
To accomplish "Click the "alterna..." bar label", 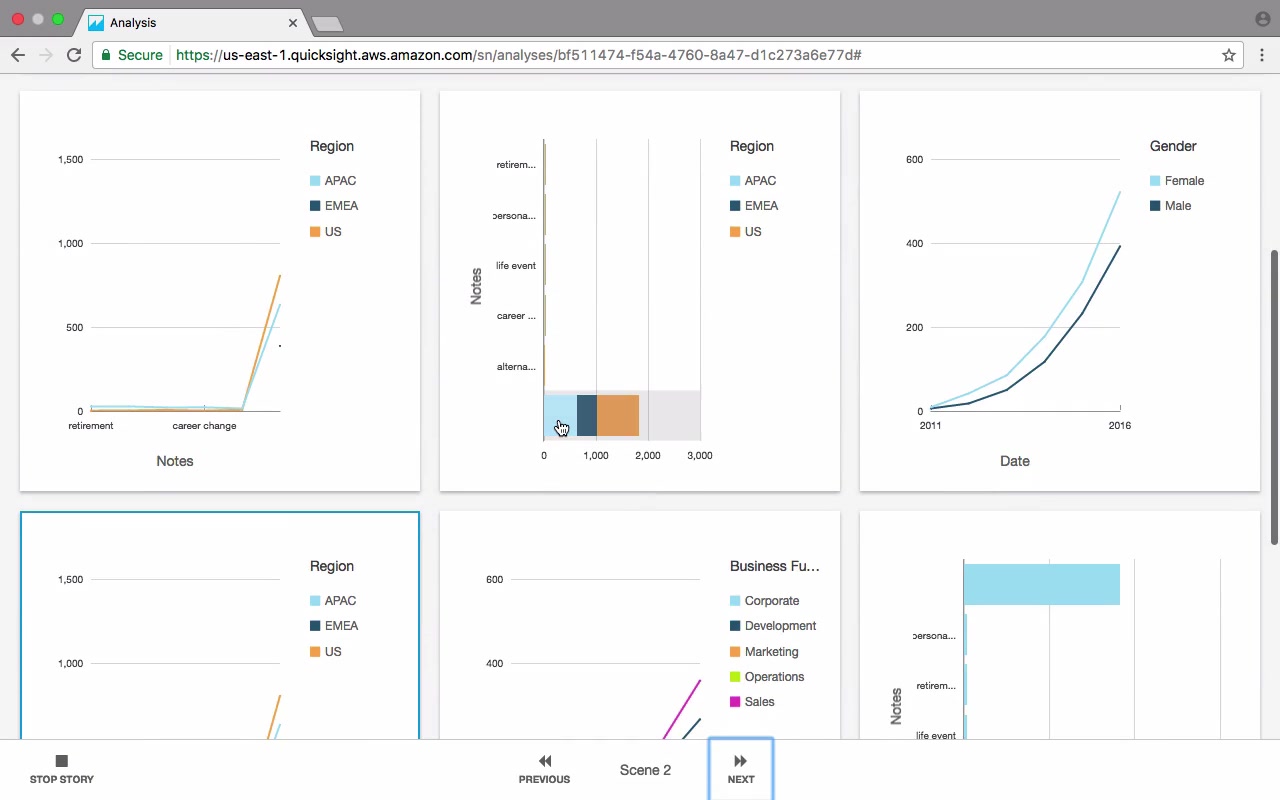I will (516, 367).
